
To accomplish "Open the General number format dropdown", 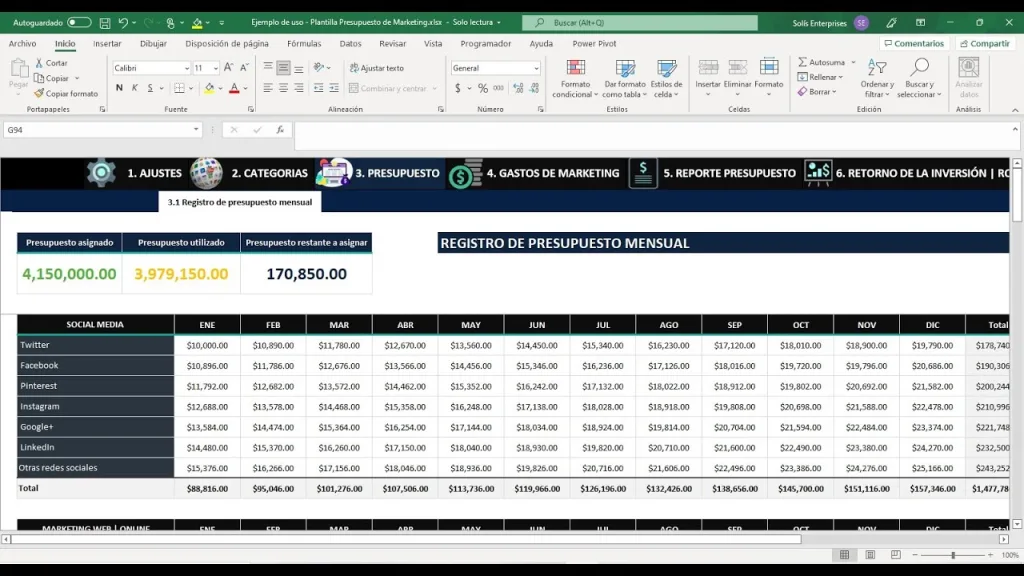I will tap(536, 68).
